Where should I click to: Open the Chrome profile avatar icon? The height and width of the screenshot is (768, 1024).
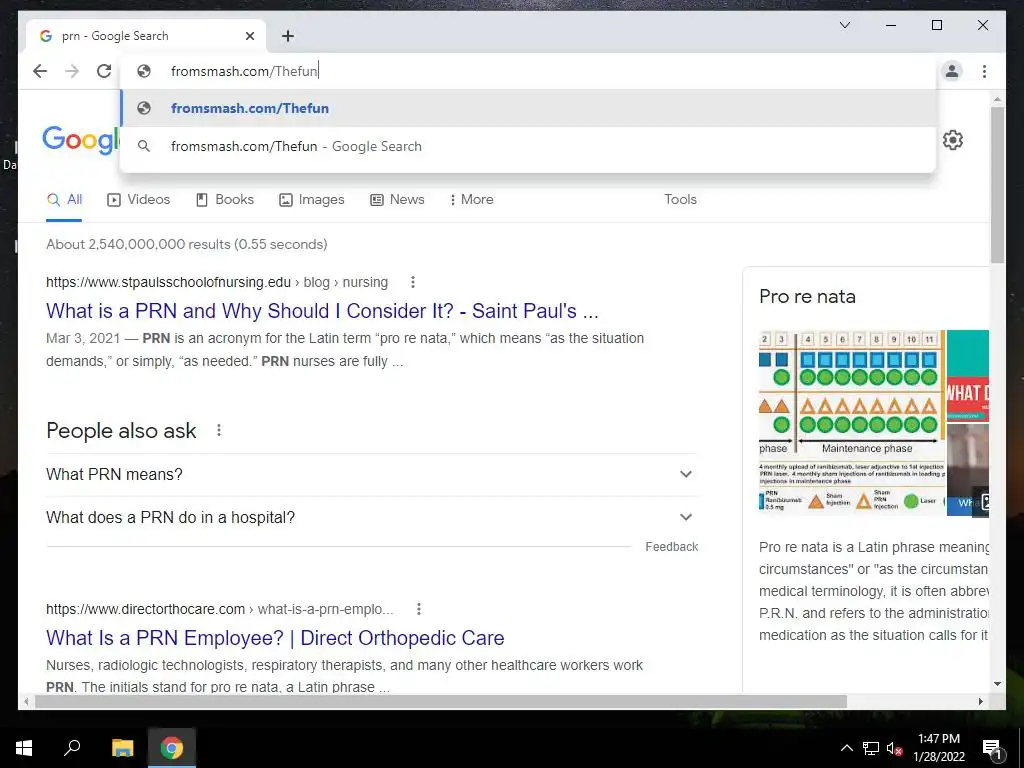click(952, 71)
